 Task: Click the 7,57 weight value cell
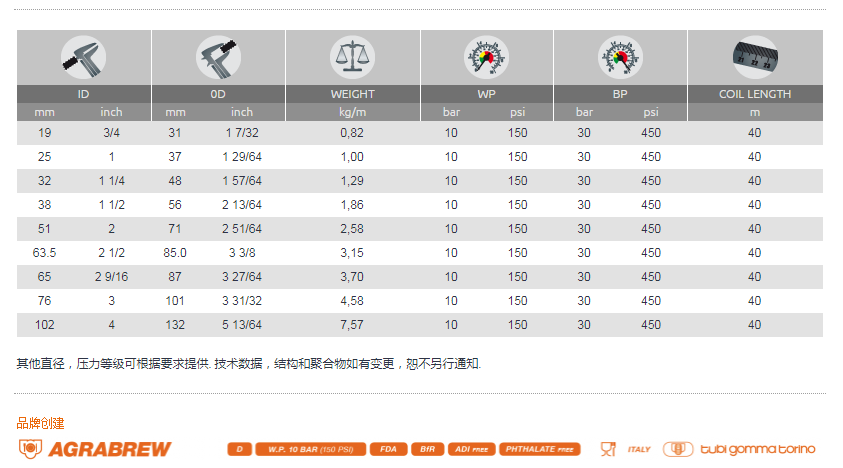click(352, 325)
